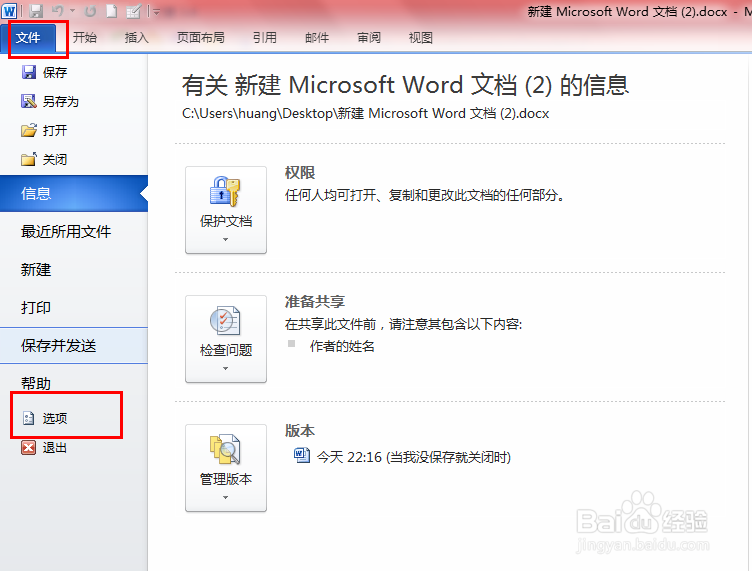Open the 引用 (References) ribbon tab
The image size is (752, 571).
pyautogui.click(x=265, y=37)
